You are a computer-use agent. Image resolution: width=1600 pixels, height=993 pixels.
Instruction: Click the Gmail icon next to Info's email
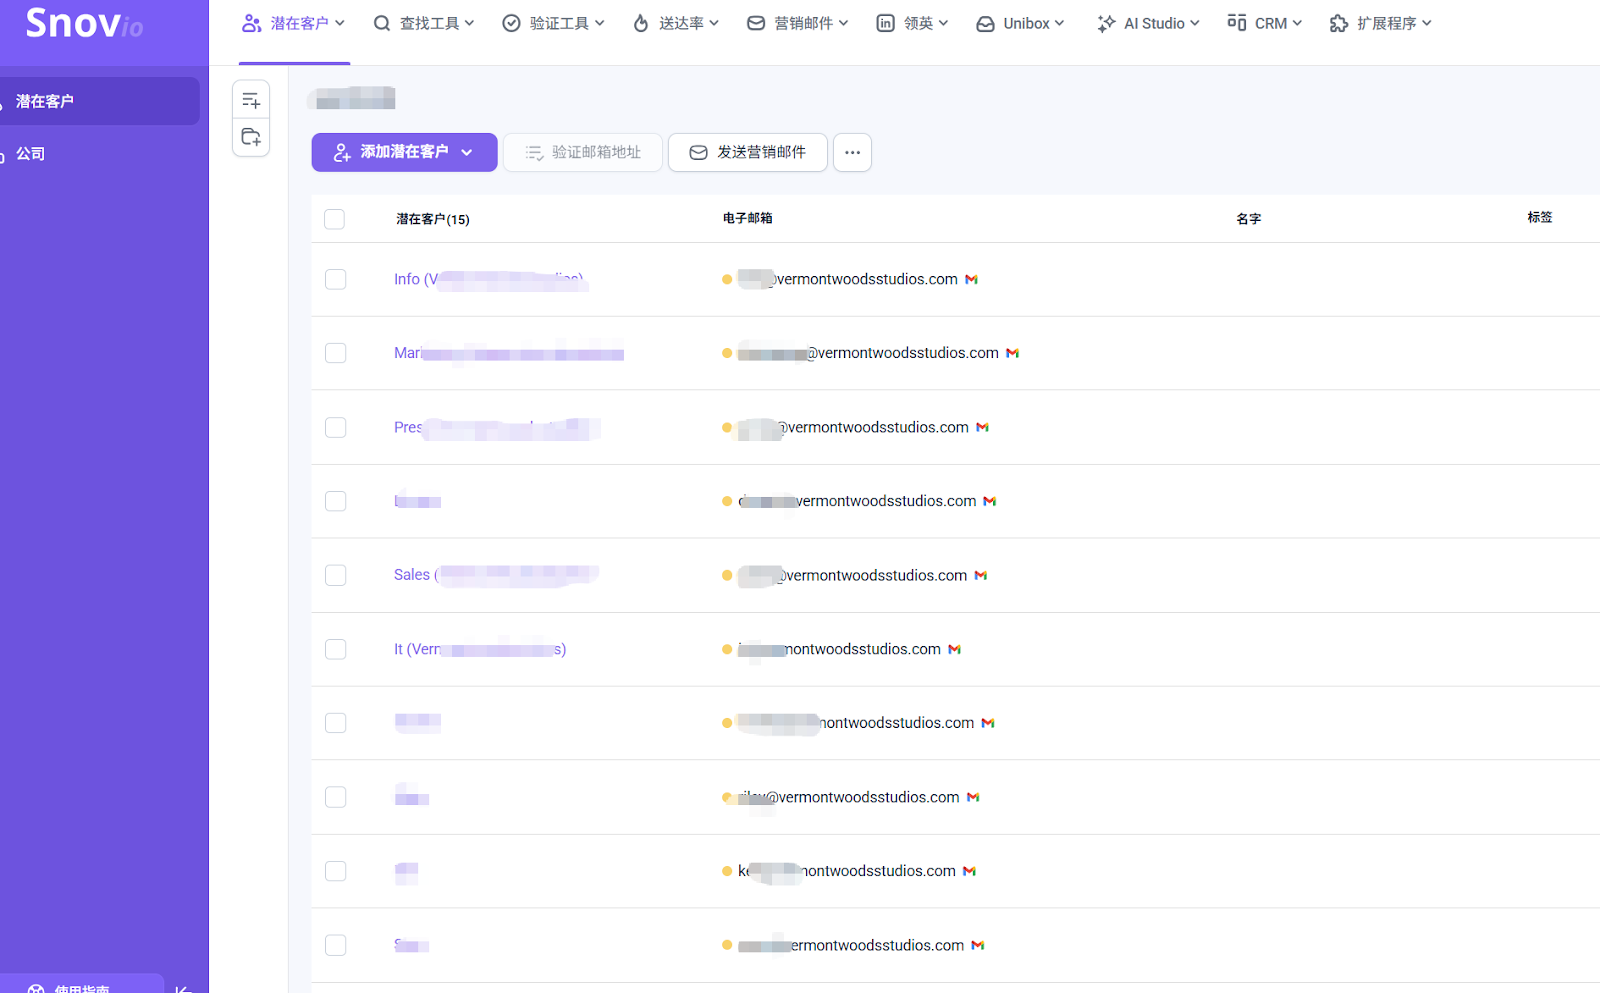pos(971,279)
